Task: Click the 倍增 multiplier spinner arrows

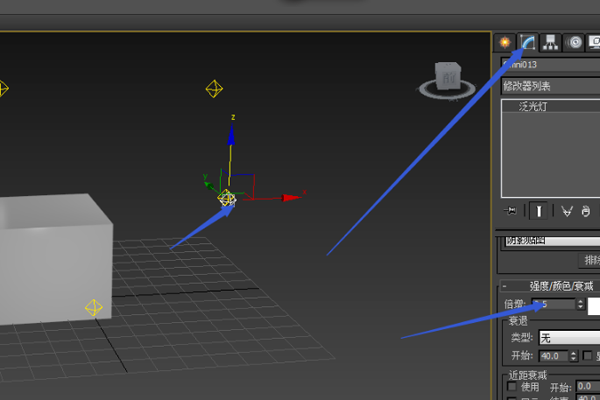Action: click(580, 304)
